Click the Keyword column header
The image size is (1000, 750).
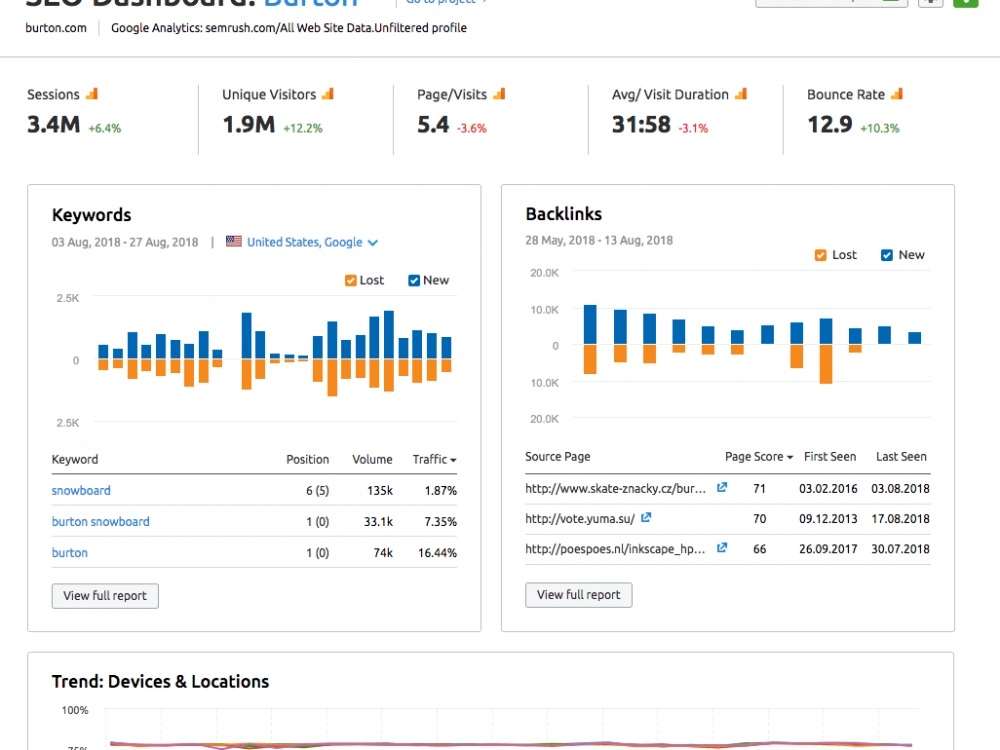(75, 459)
